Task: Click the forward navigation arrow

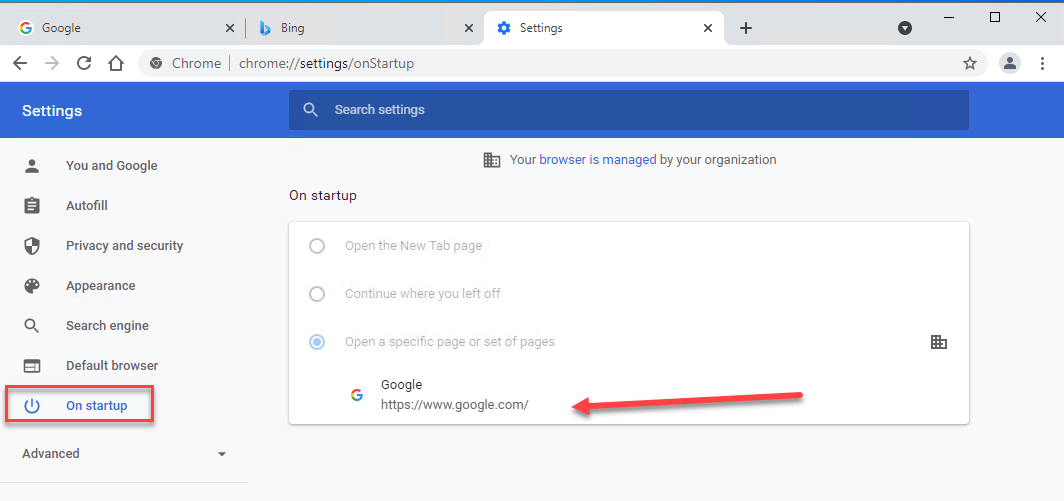Action: 52,64
